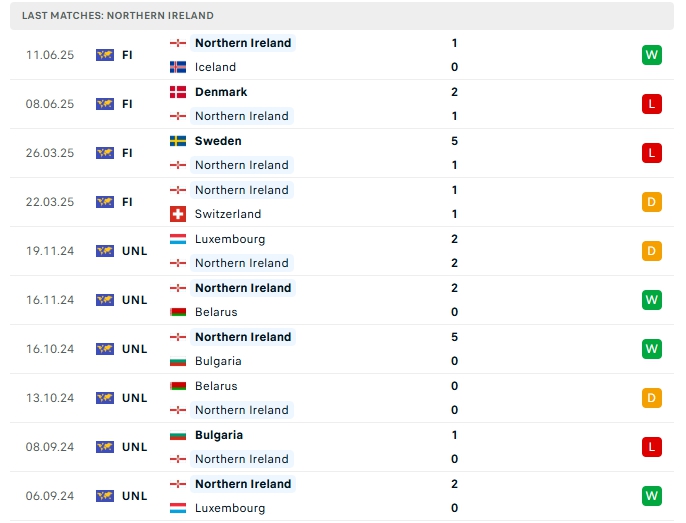Click the Denmark flag icon
686x523 pixels.
(x=178, y=92)
